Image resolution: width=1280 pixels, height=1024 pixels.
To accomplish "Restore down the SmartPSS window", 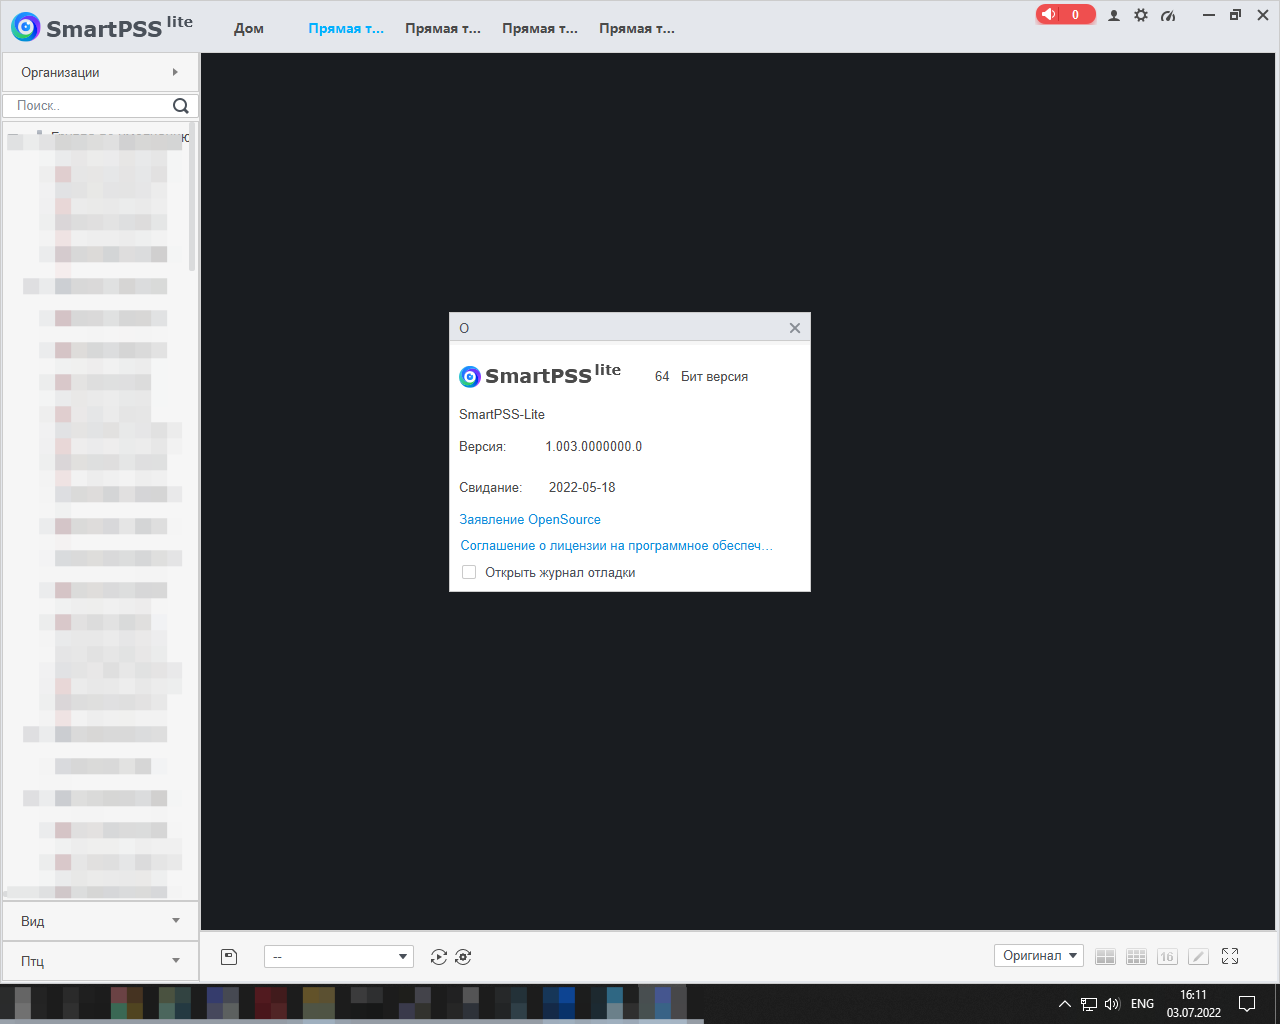I will (1236, 15).
